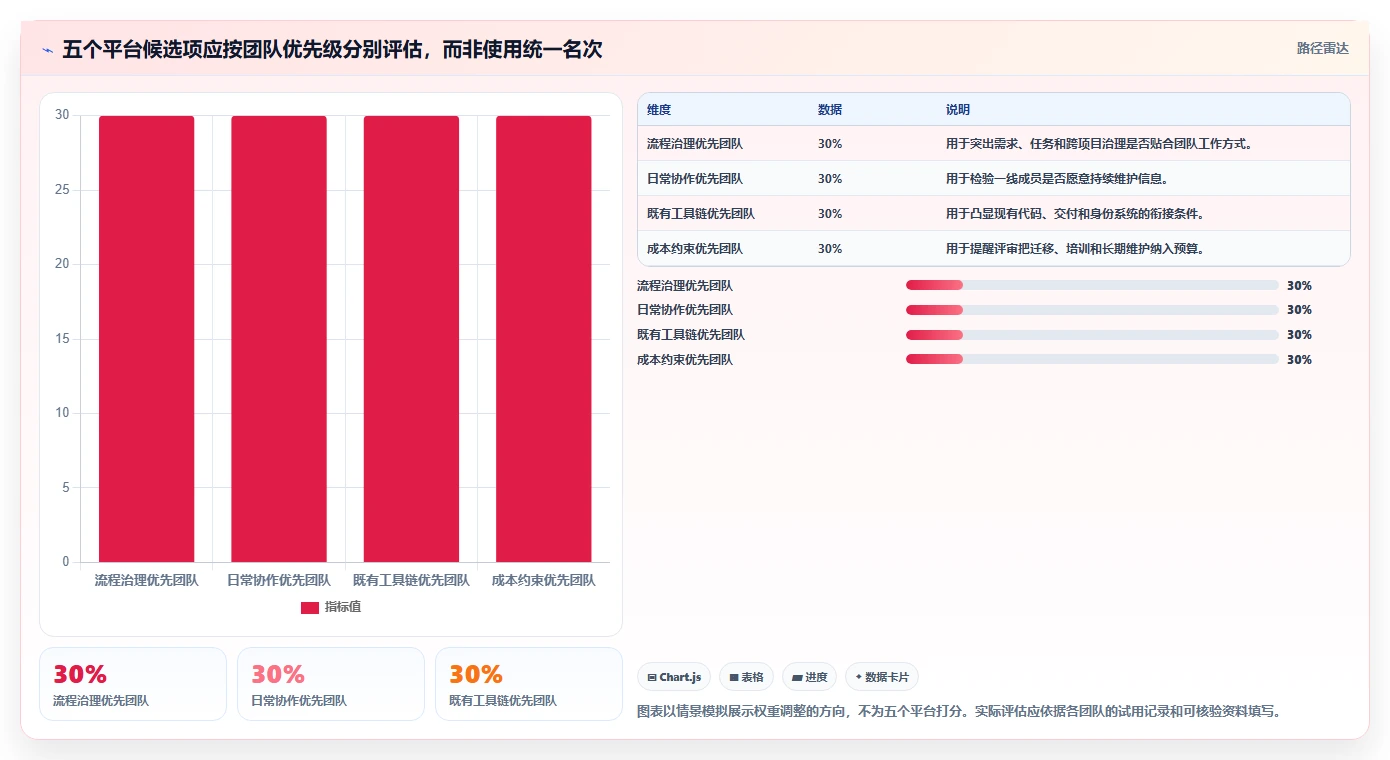Image resolution: width=1390 pixels, height=760 pixels.
Task: Select table cell 日常协作优先团队
Action: click(695, 179)
